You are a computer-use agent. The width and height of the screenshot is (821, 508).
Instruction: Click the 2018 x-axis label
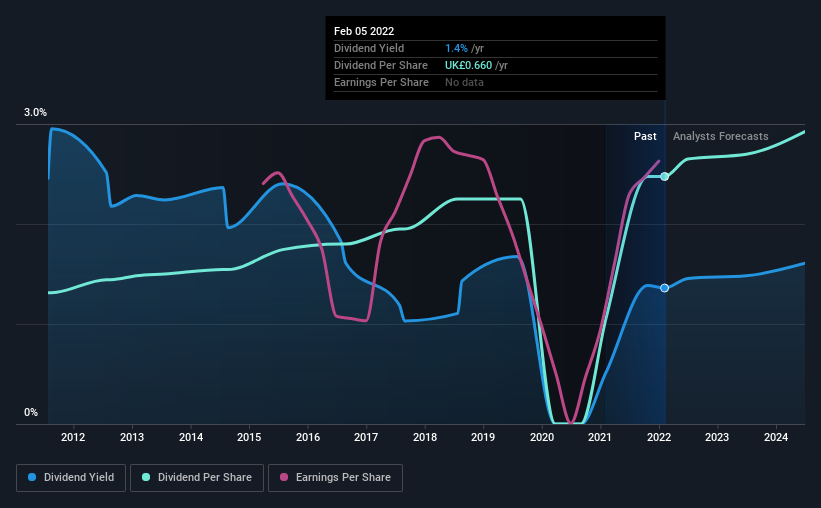pyautogui.click(x=425, y=437)
